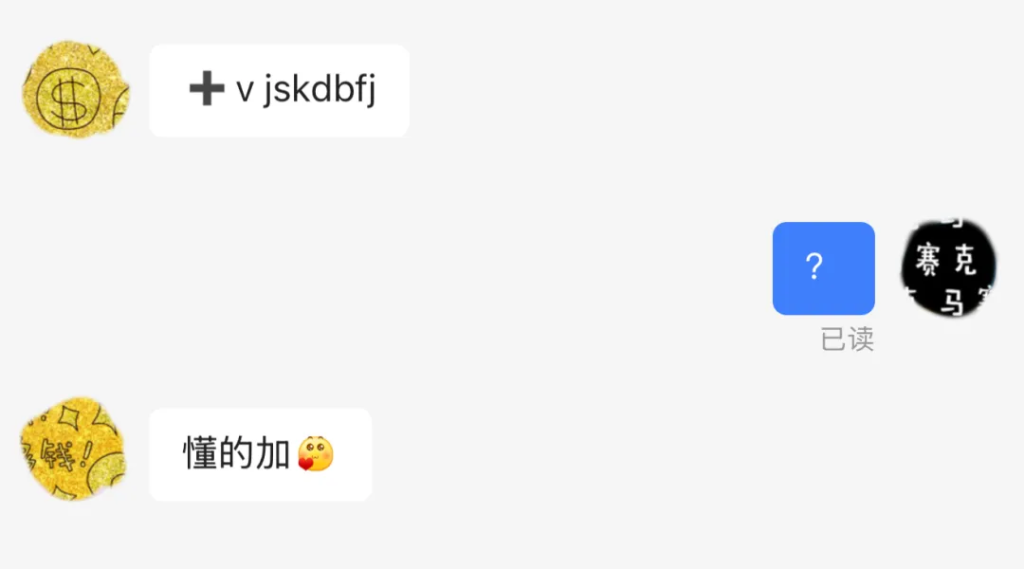Click the 钱 character on lower avatar
Screen dimensions: 1024x569
click(x=59, y=453)
